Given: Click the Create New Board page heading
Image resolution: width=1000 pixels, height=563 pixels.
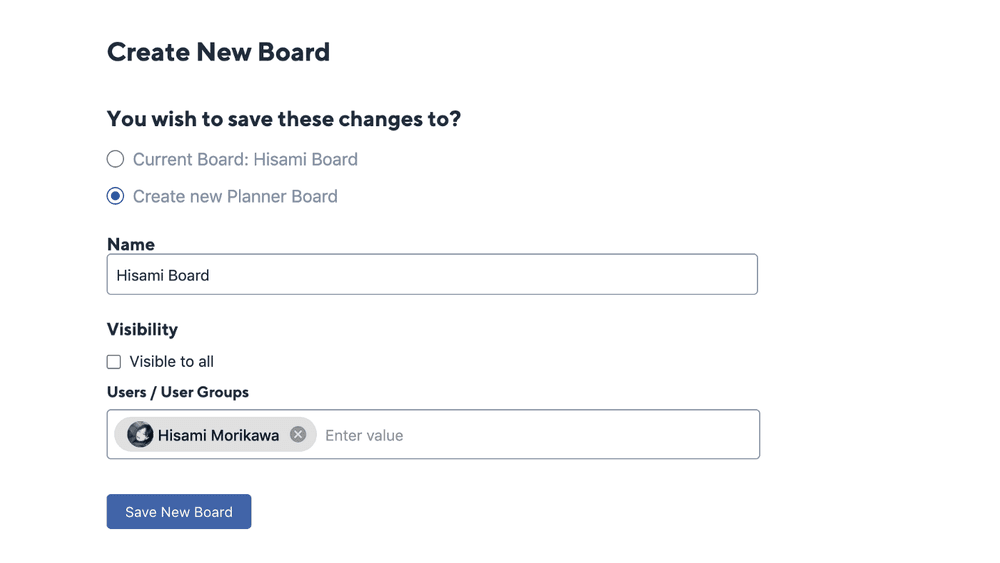Looking at the screenshot, I should coord(218,52).
